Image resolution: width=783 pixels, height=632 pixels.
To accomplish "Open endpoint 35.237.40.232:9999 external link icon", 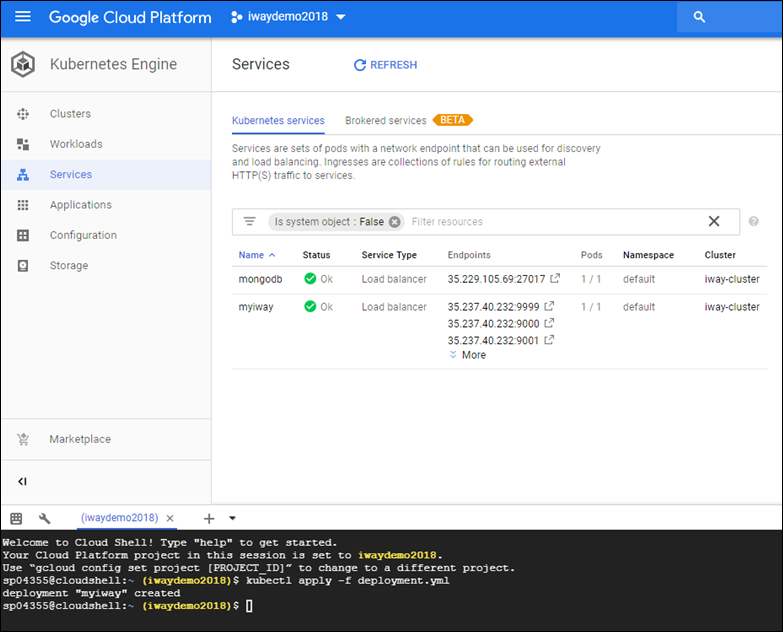I will click(x=549, y=306).
